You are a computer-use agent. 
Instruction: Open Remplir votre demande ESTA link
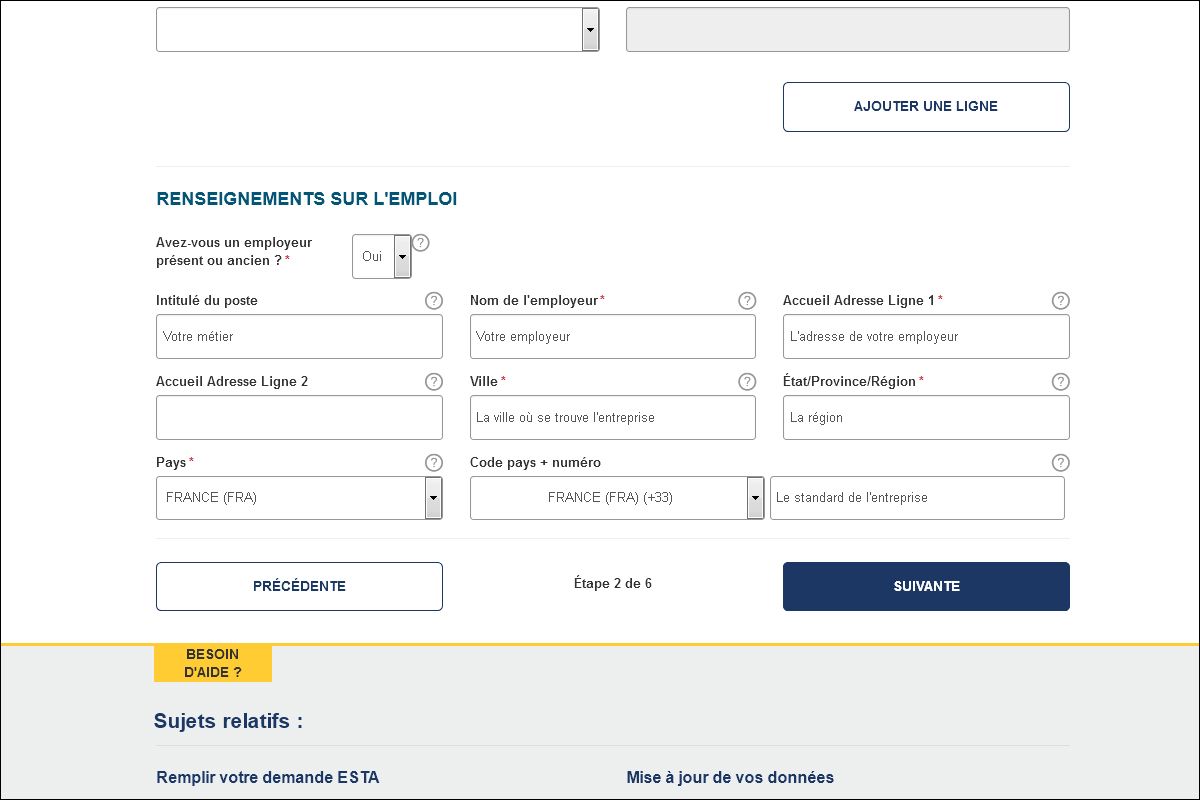tap(268, 778)
